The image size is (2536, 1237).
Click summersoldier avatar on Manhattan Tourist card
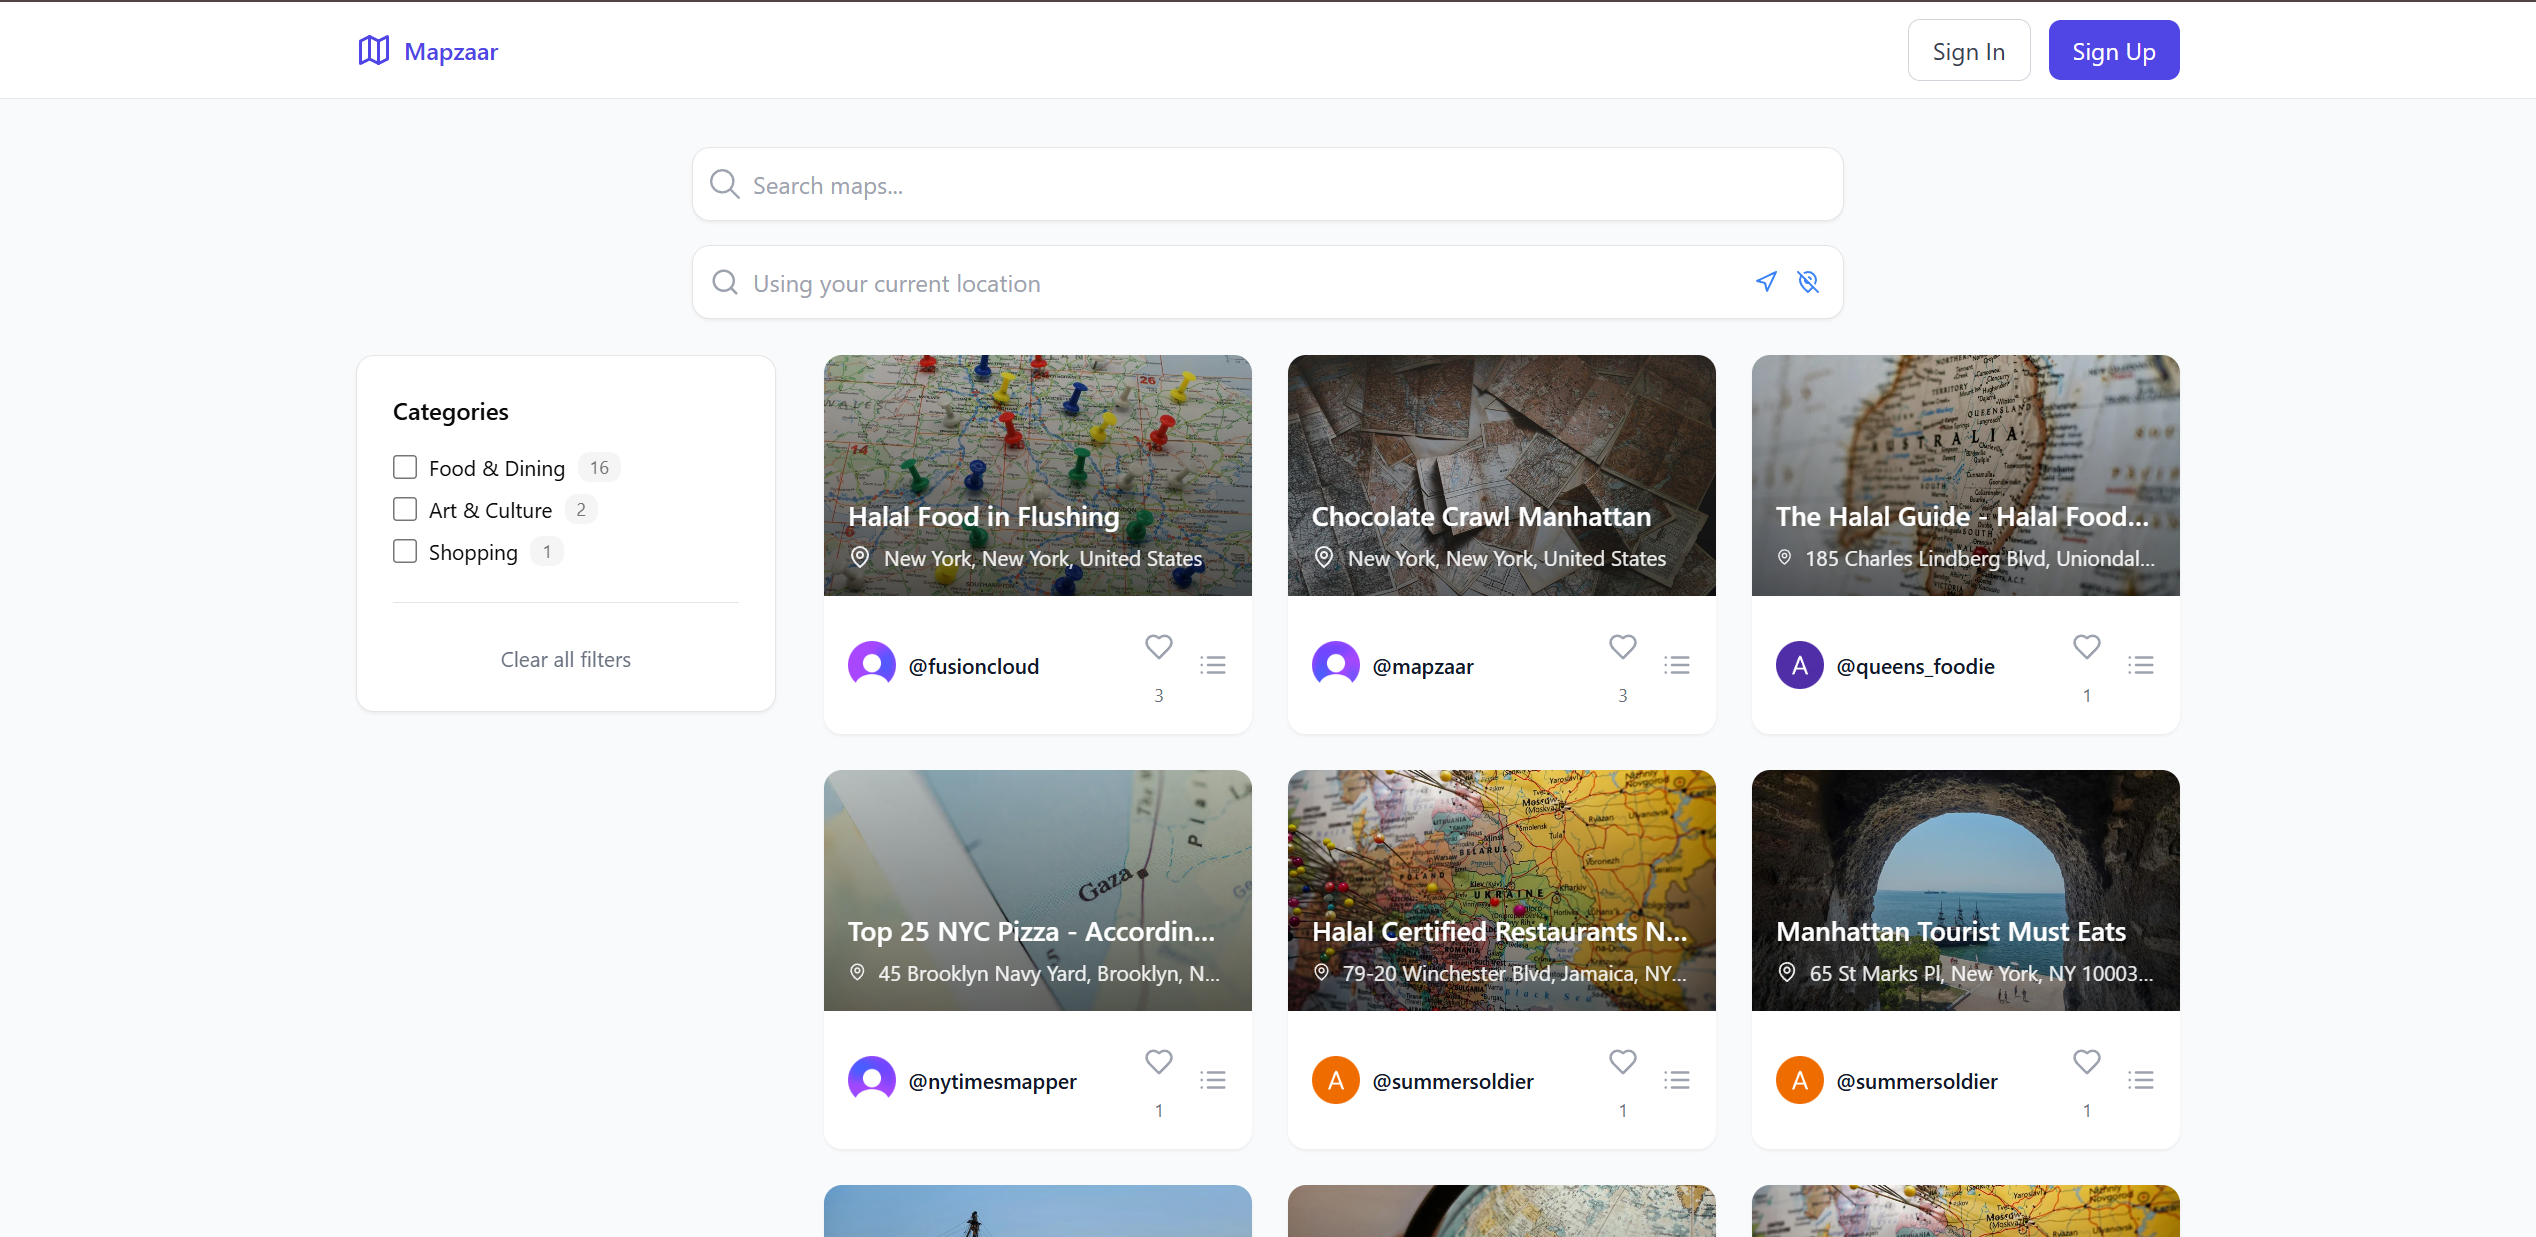coord(1800,1080)
